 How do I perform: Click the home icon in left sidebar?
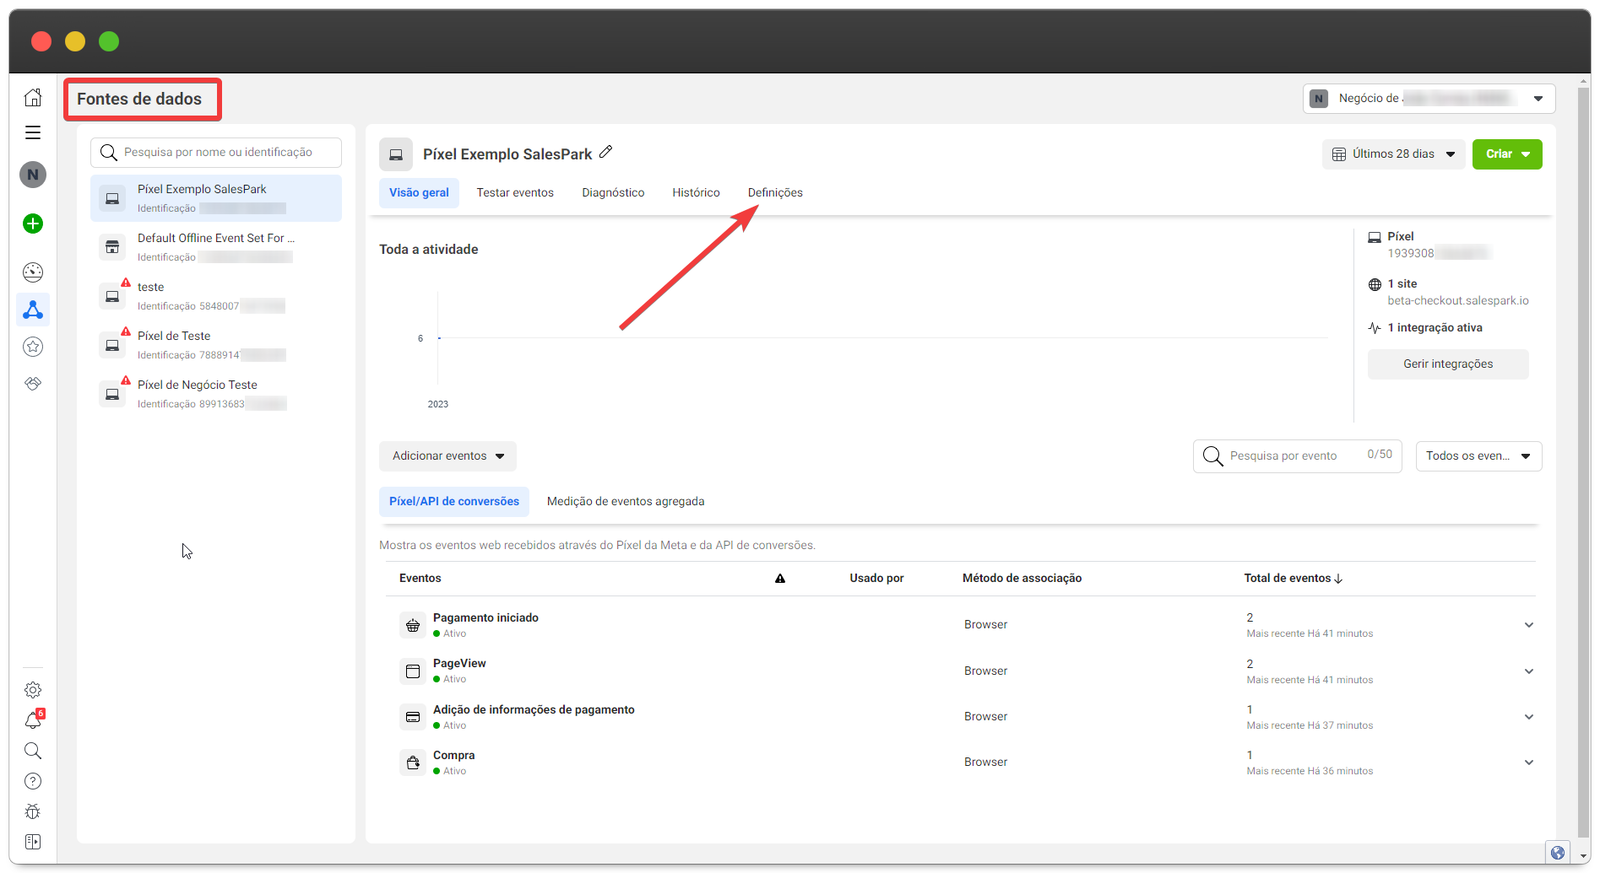tap(33, 97)
